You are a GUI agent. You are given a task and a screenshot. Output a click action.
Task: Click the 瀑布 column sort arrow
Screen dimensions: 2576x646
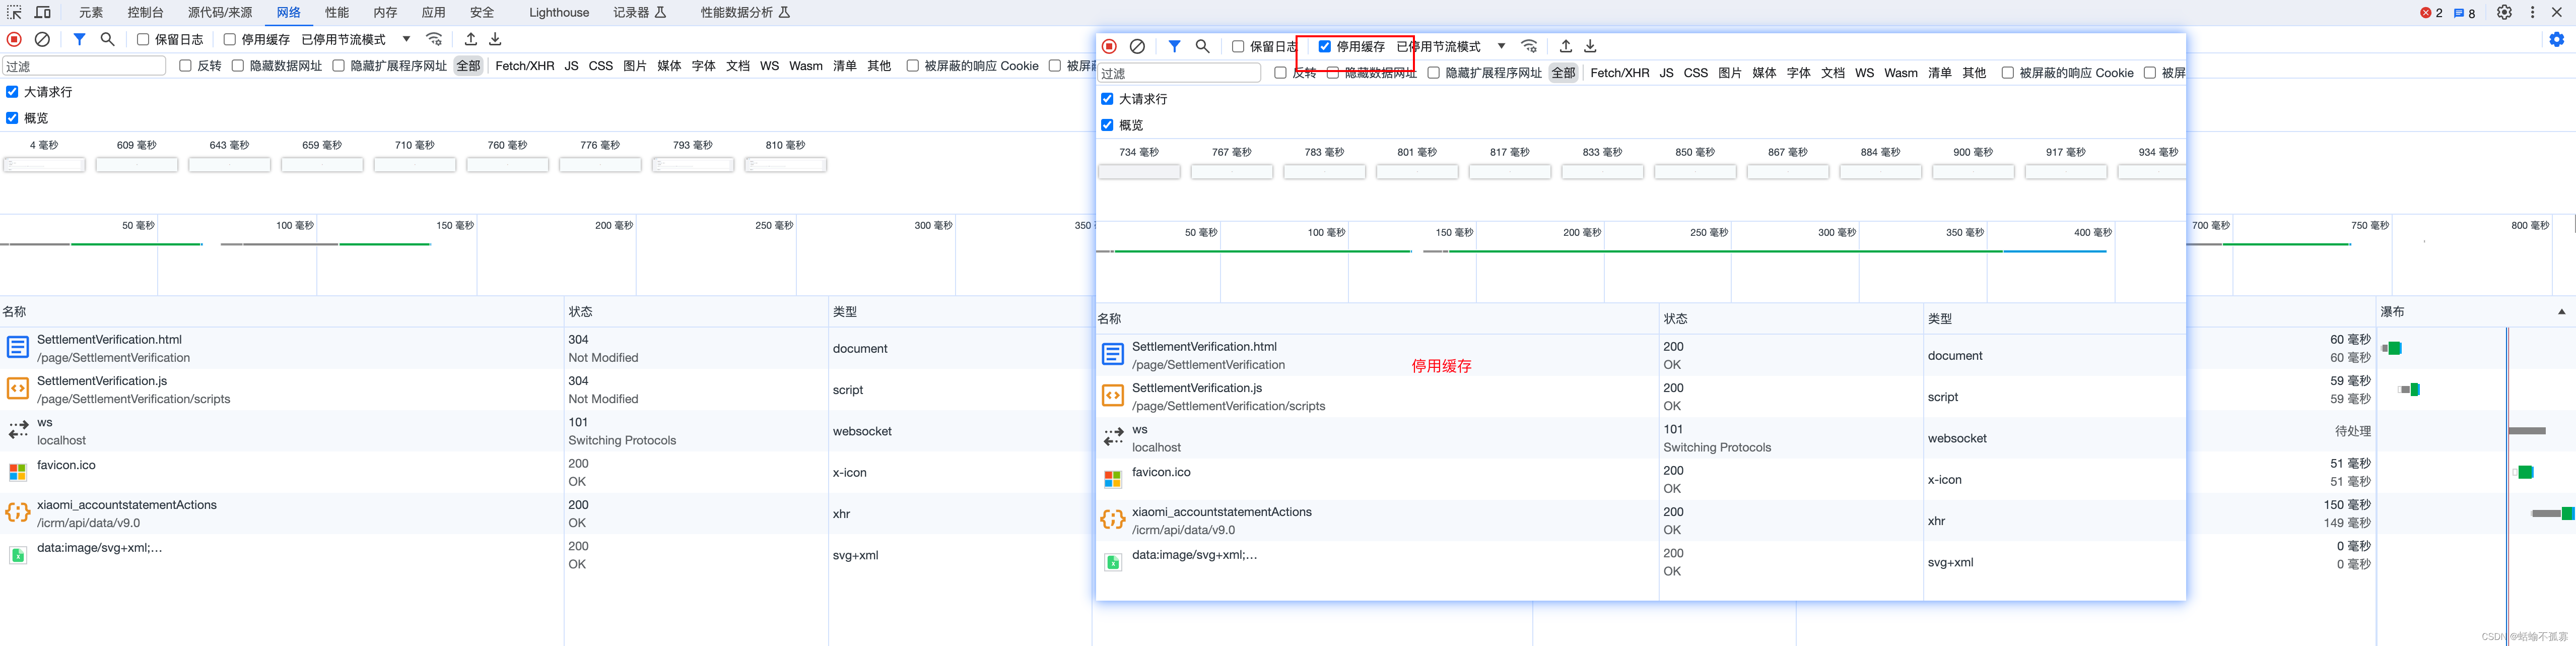pos(2561,312)
